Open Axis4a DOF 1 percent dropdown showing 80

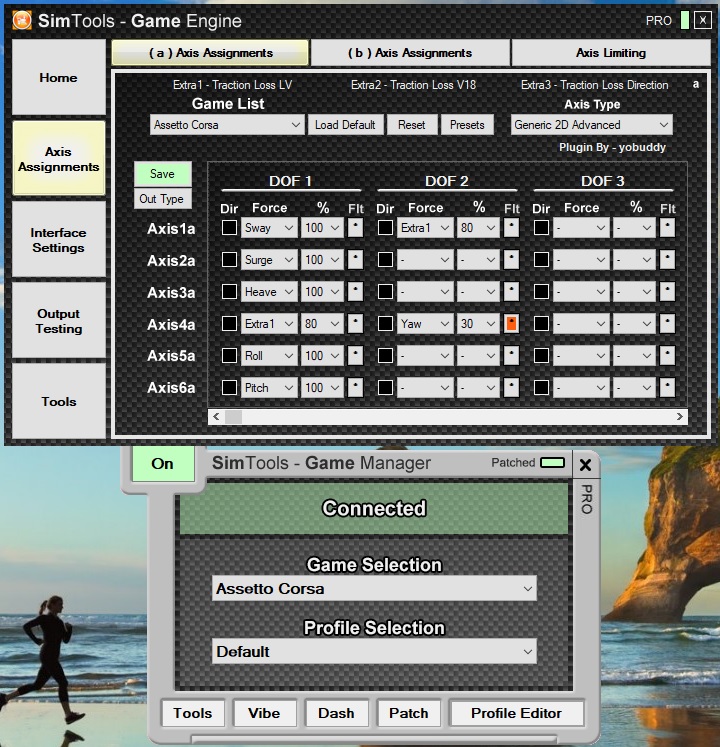point(322,324)
